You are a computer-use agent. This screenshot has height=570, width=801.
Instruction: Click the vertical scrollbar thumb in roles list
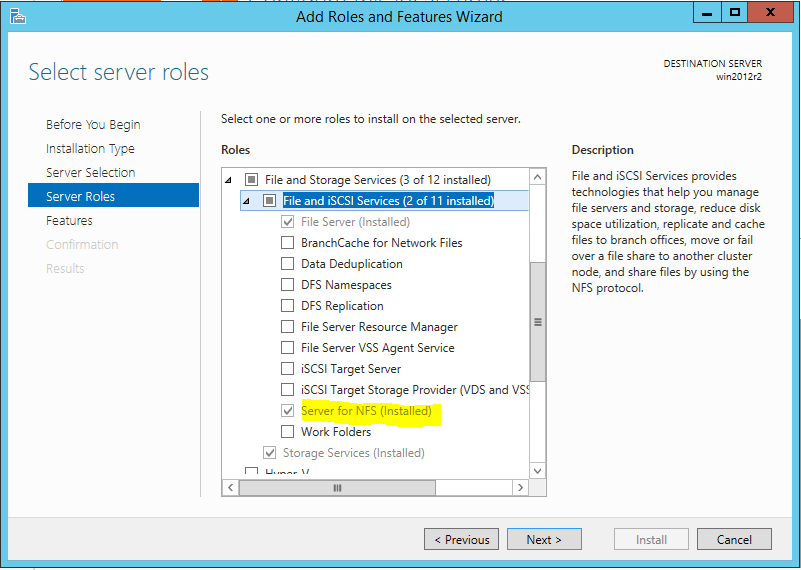tap(537, 321)
